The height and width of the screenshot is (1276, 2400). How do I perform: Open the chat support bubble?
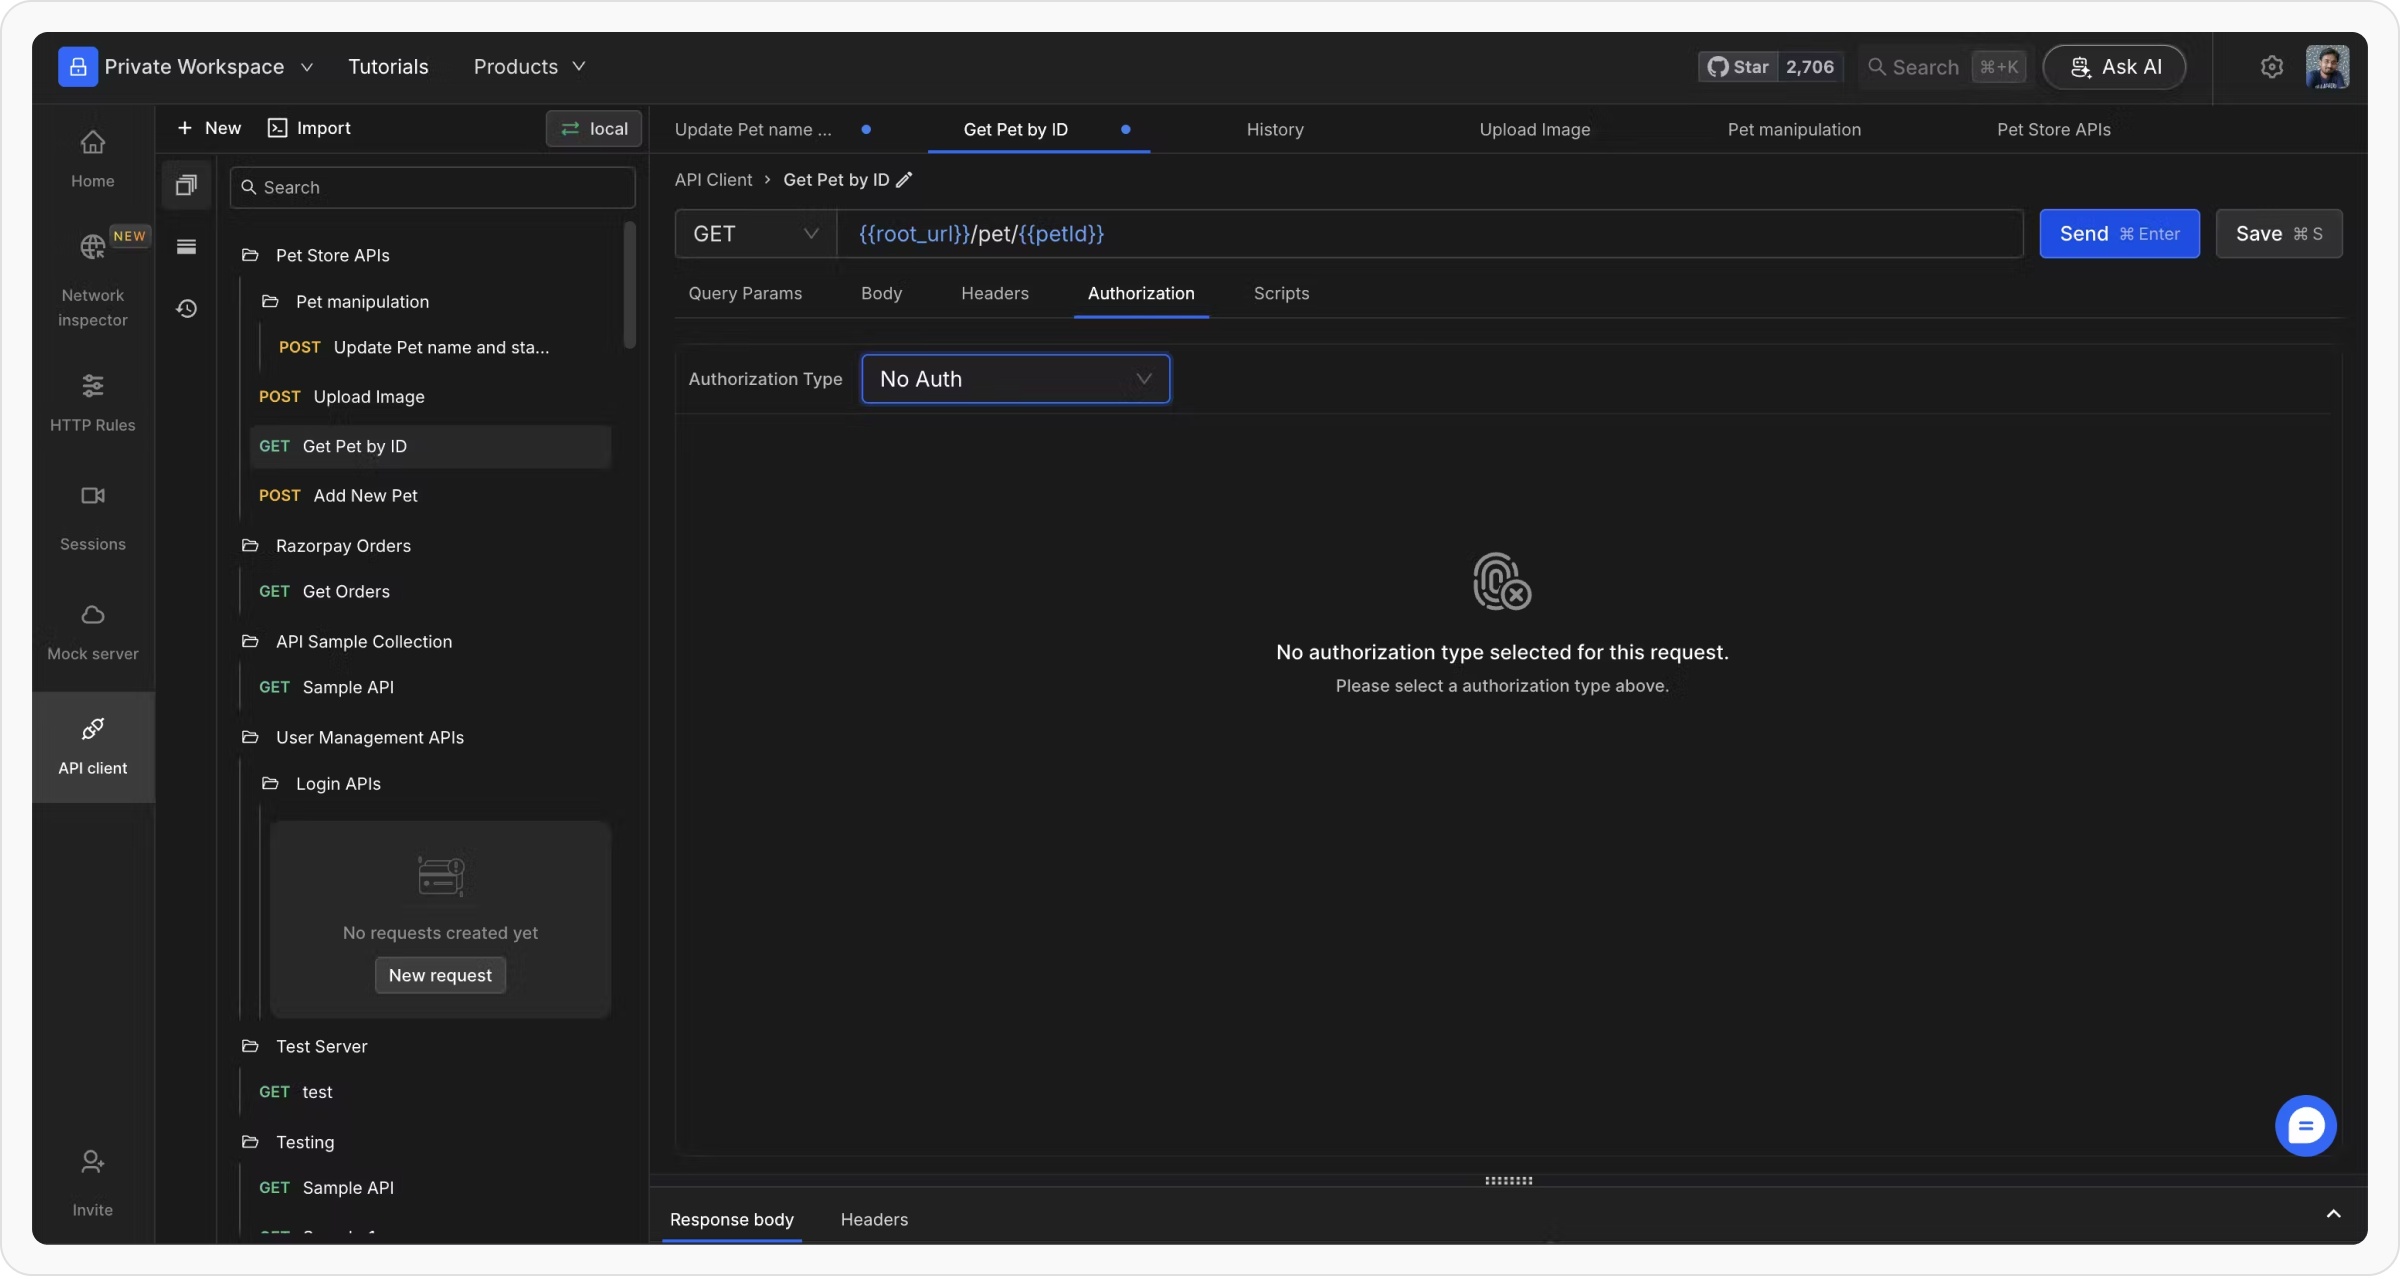[2305, 1126]
